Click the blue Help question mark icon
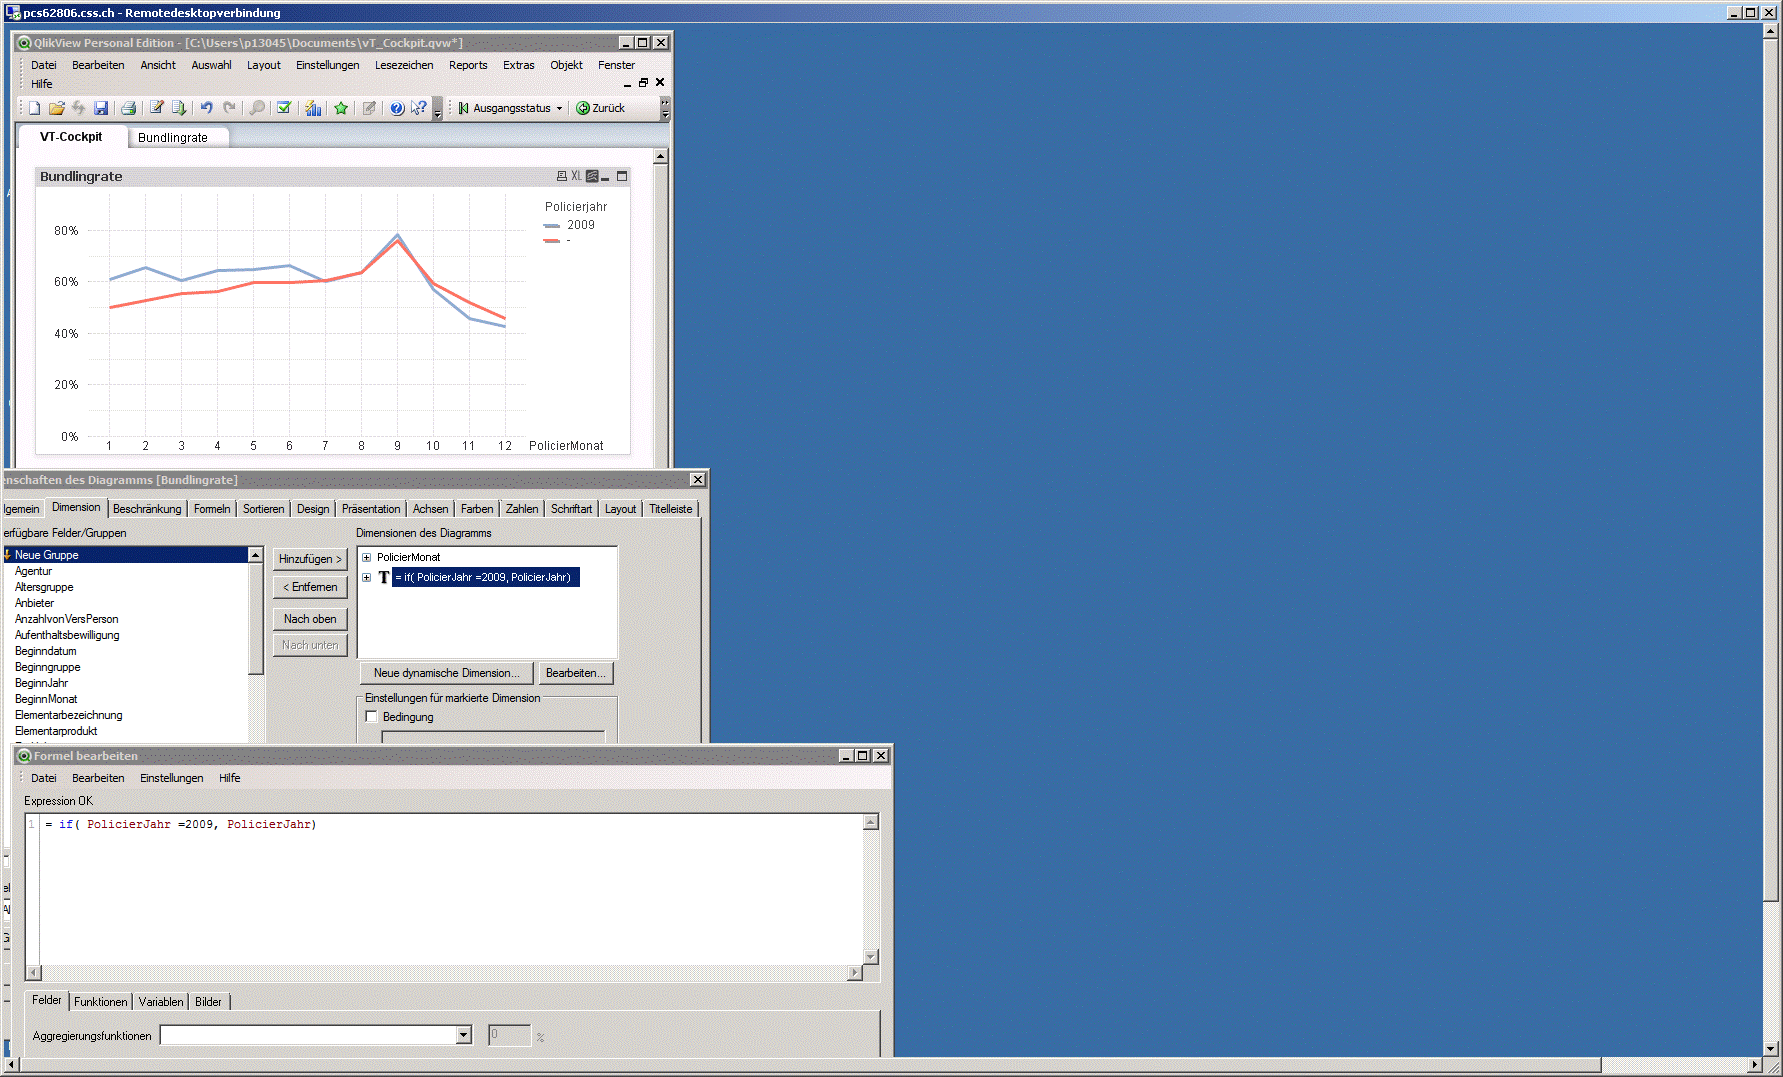Image resolution: width=1783 pixels, height=1077 pixels. tap(397, 108)
